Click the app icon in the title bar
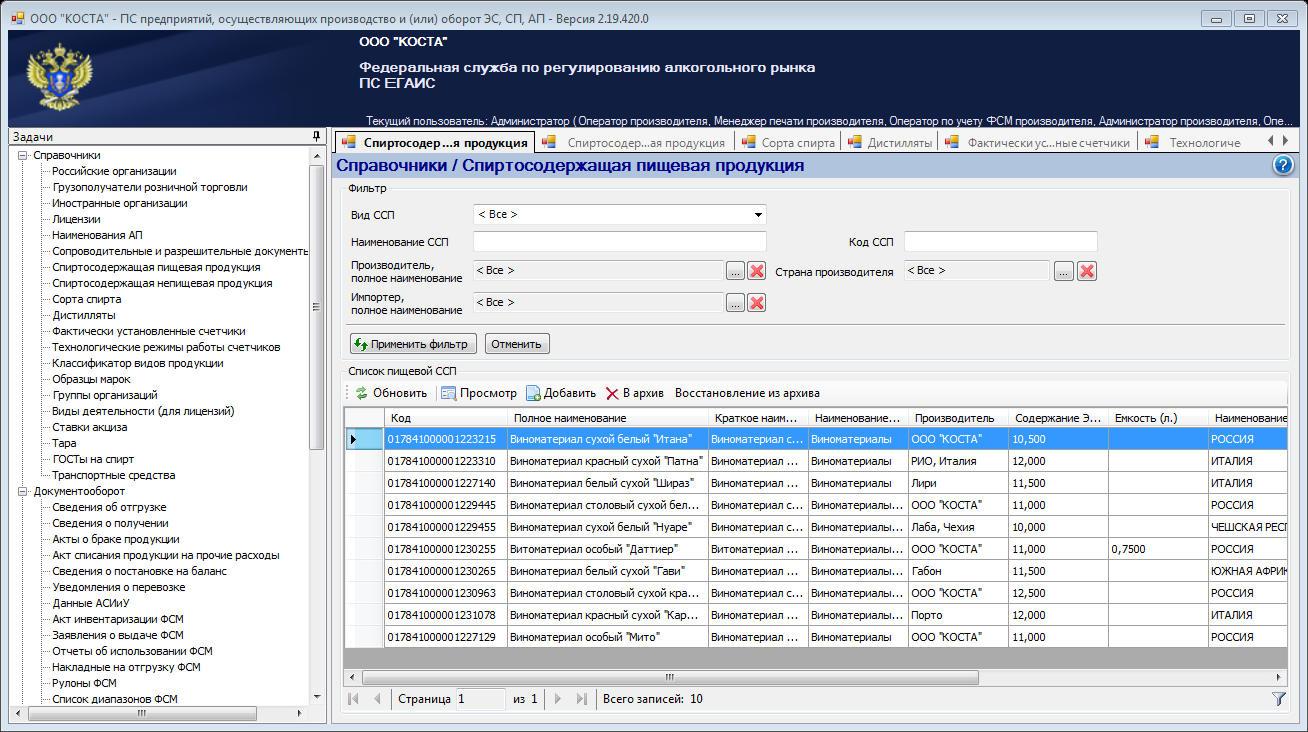This screenshot has height=732, width=1308. pos(18,17)
